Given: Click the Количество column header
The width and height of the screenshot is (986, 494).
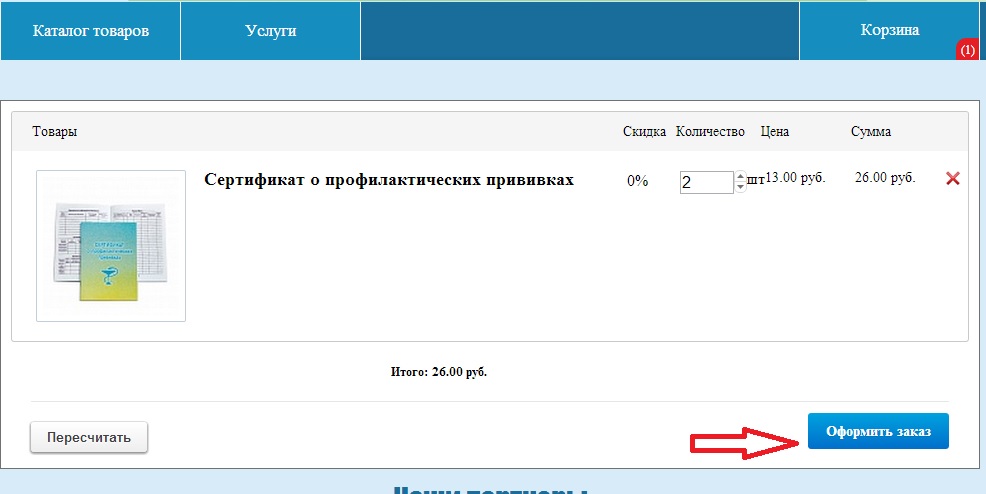Looking at the screenshot, I should pos(710,131).
